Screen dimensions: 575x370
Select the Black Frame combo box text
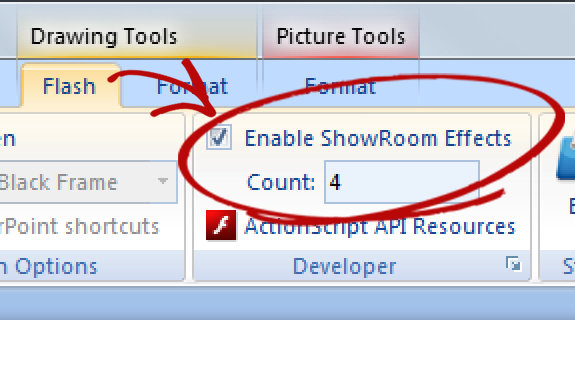59,182
